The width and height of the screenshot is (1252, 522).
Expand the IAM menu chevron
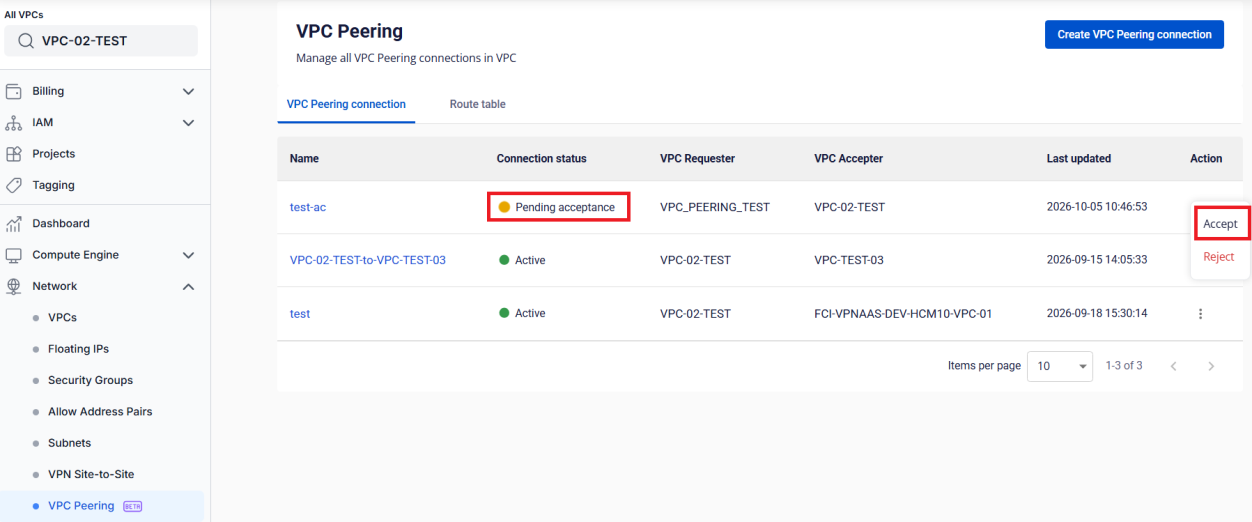(188, 123)
